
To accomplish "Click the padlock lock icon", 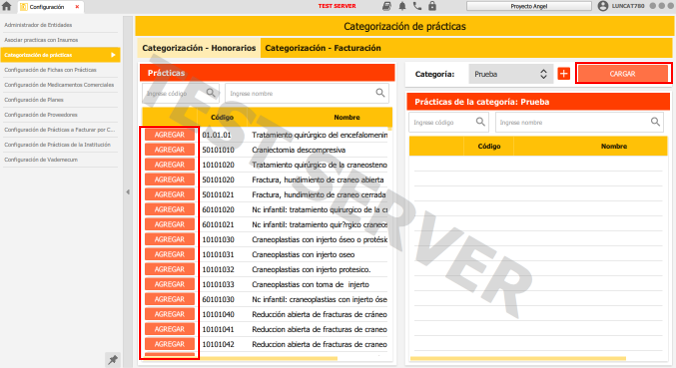I will (432, 6).
